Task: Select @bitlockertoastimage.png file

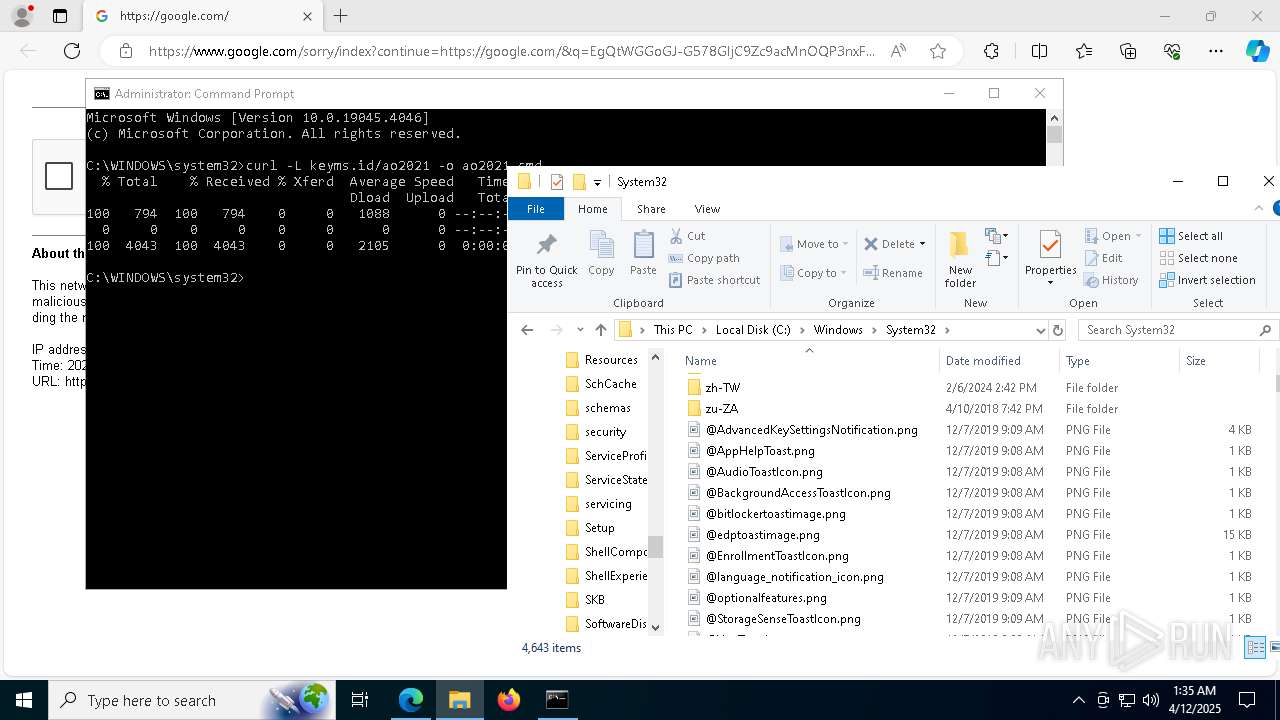Action: (775, 514)
